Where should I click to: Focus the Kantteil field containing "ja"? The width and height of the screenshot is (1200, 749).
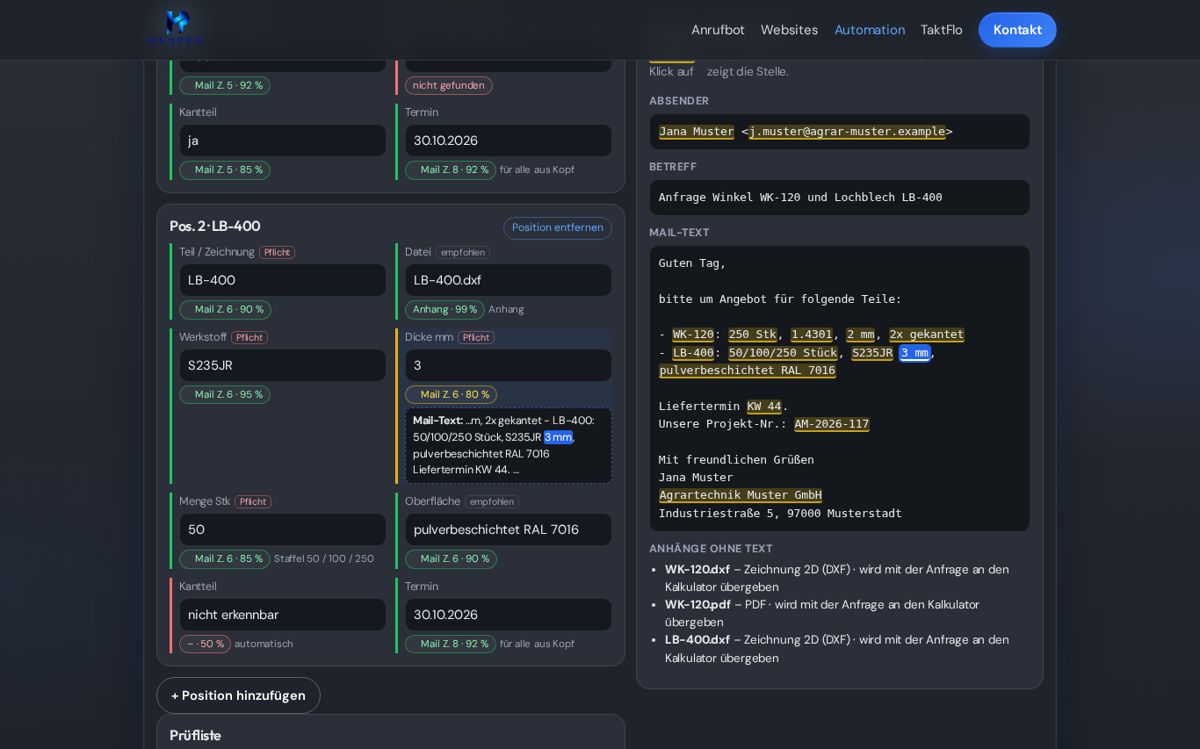click(282, 140)
